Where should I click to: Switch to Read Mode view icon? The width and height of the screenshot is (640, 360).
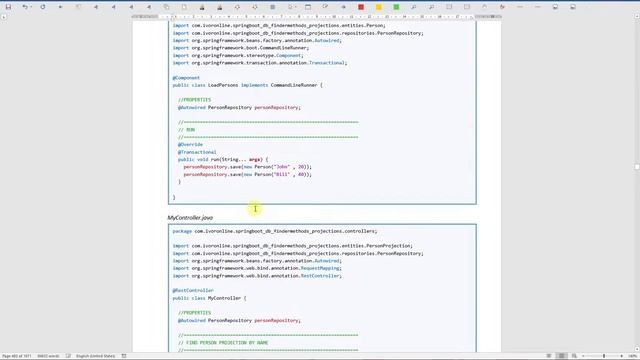549,356
